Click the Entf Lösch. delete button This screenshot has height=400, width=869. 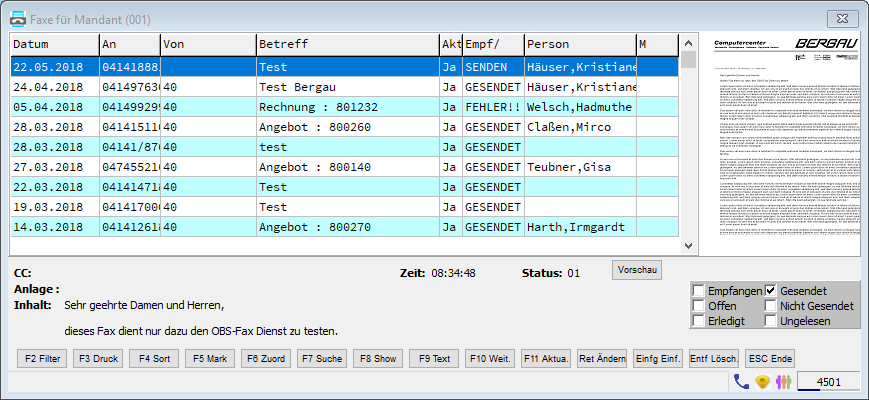coord(714,359)
